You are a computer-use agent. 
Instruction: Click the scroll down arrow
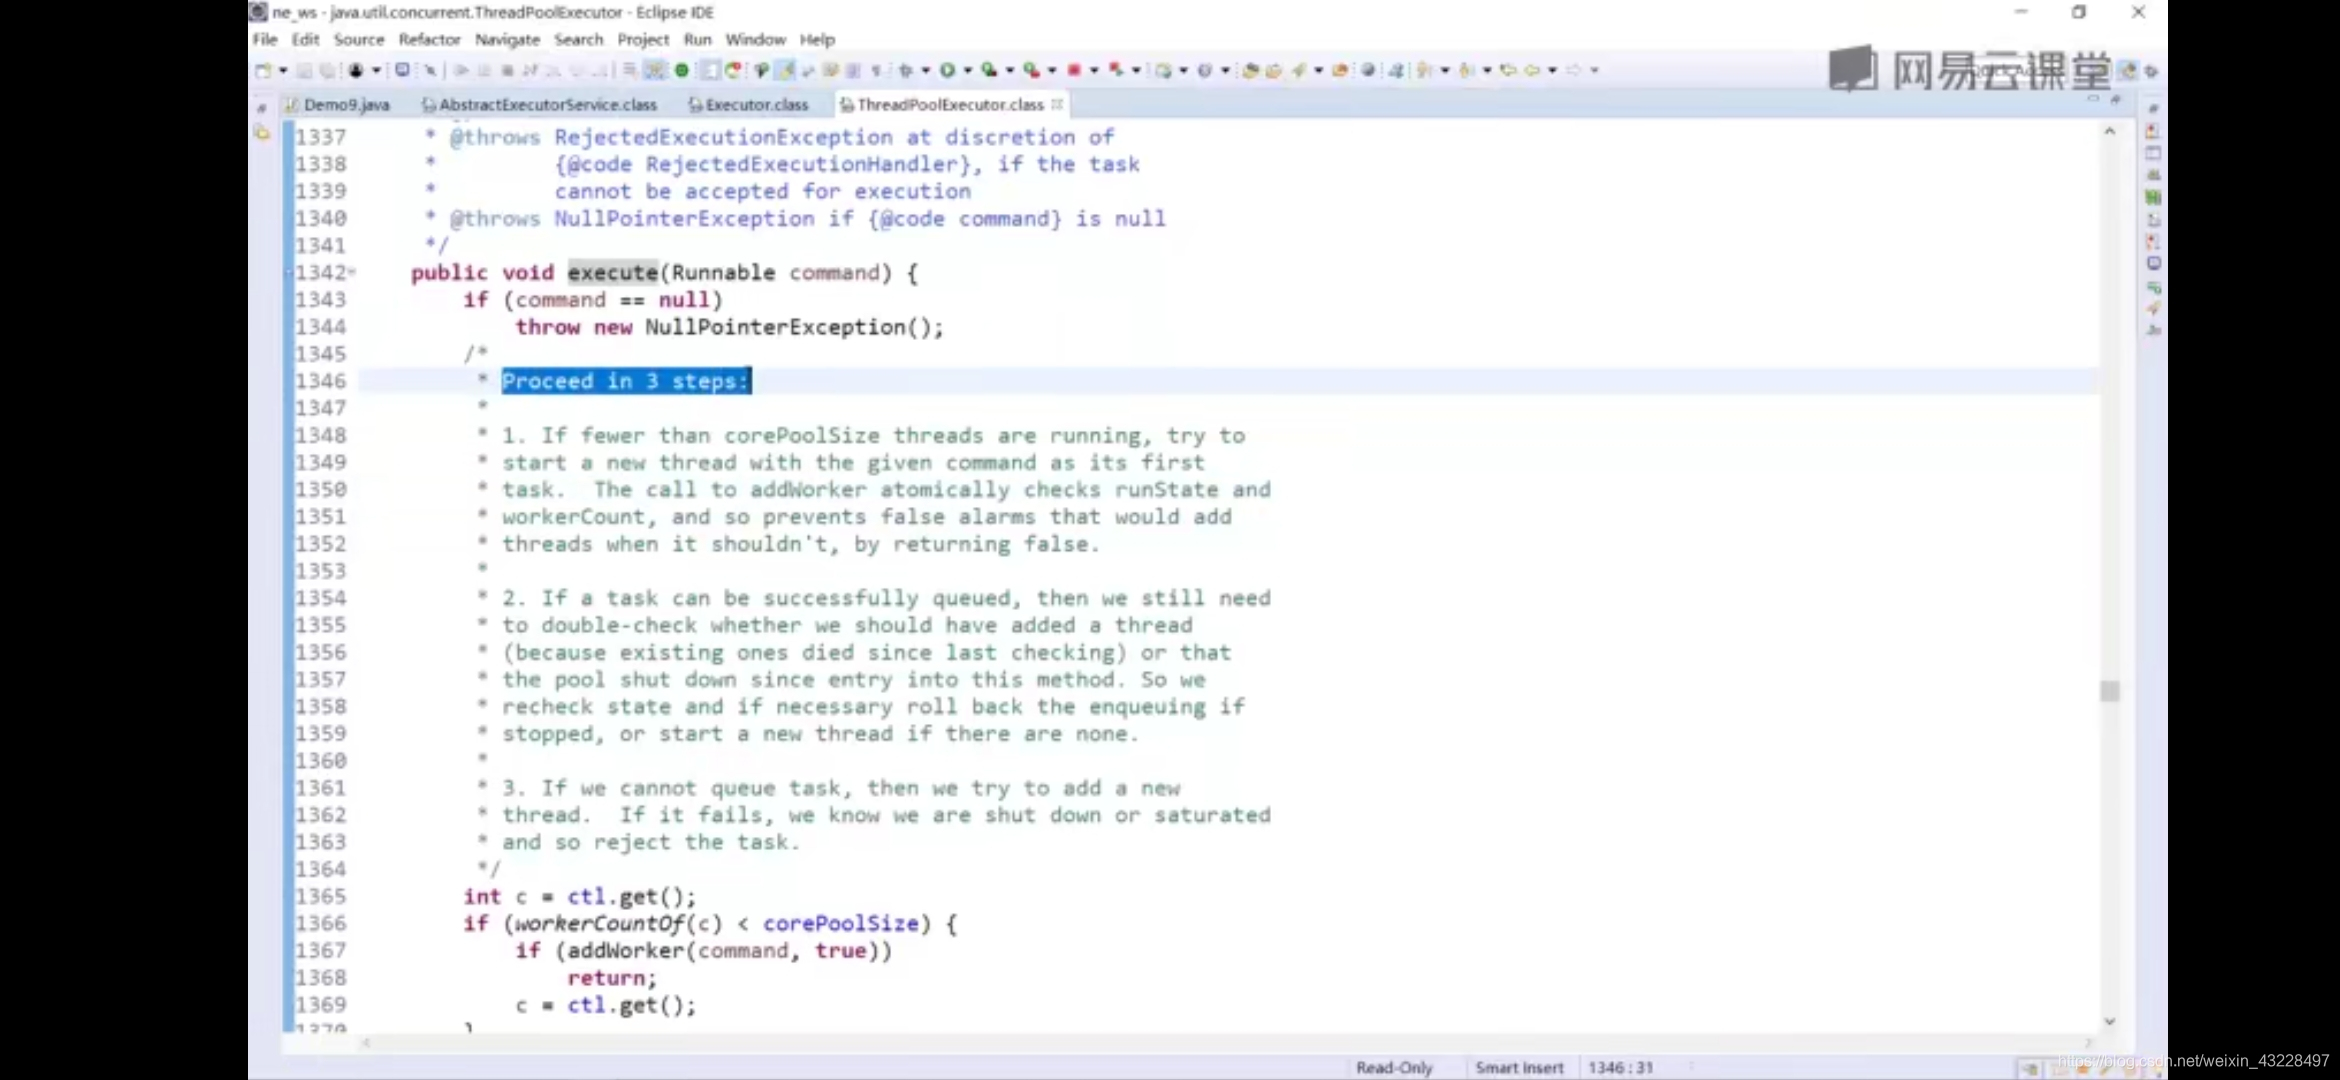2110,1021
